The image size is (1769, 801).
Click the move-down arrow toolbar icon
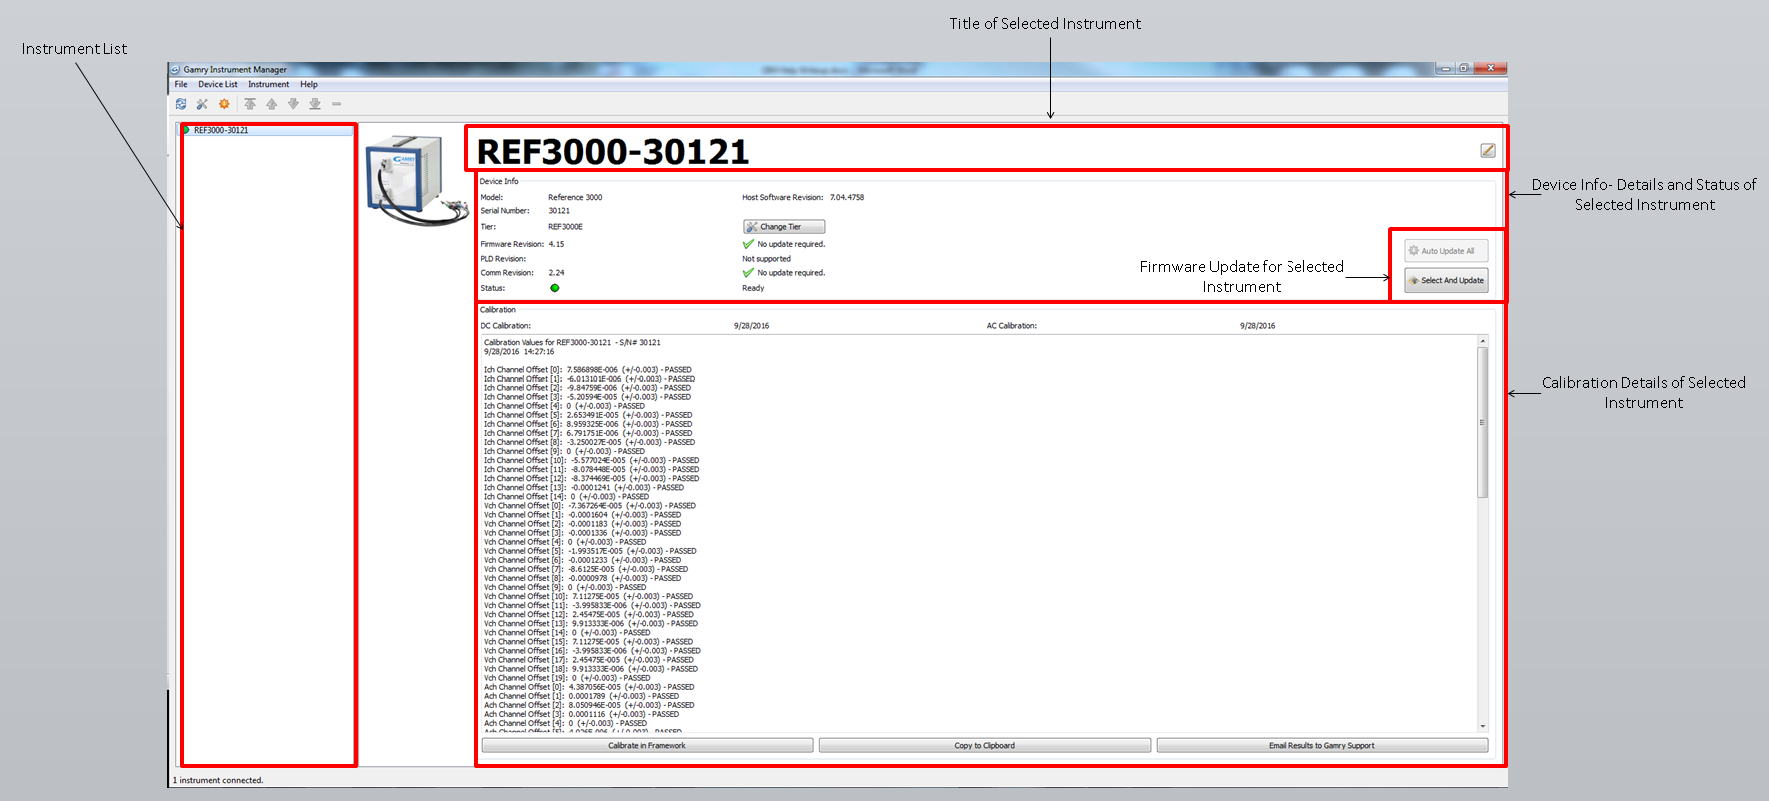[x=293, y=104]
